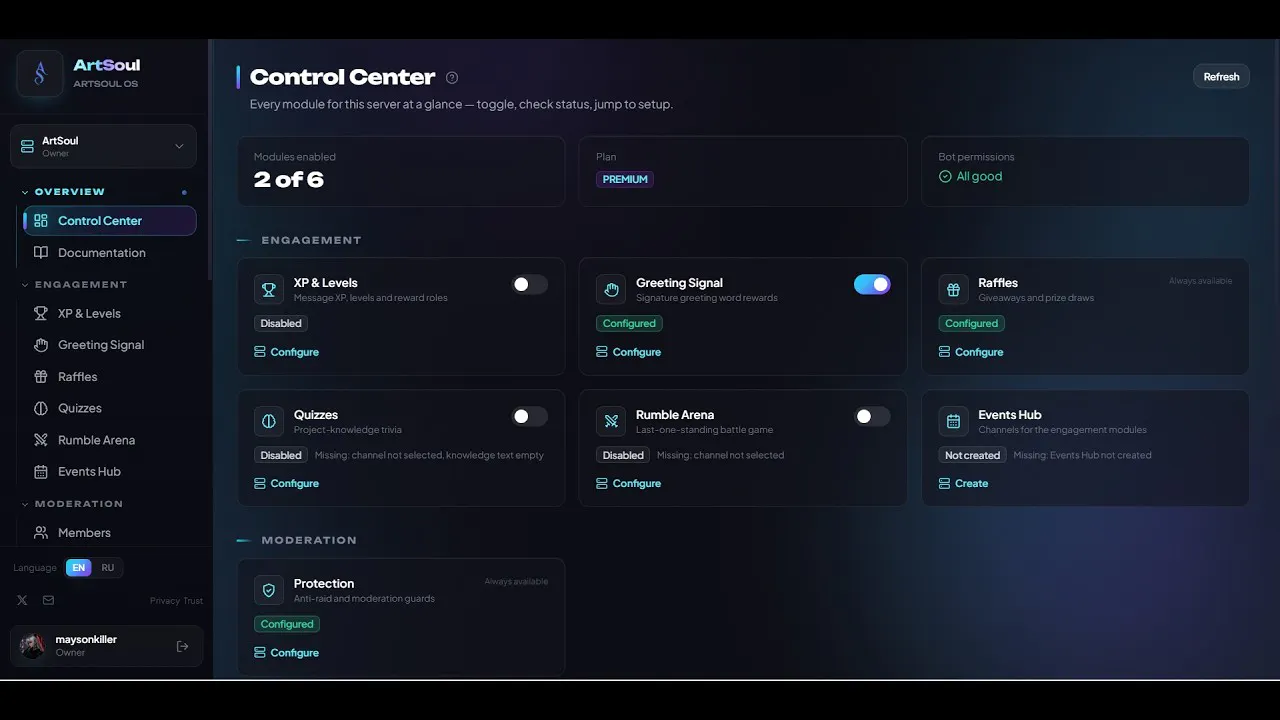Configure the Quizzes module
Screen dimensions: 1280x720
(286, 483)
